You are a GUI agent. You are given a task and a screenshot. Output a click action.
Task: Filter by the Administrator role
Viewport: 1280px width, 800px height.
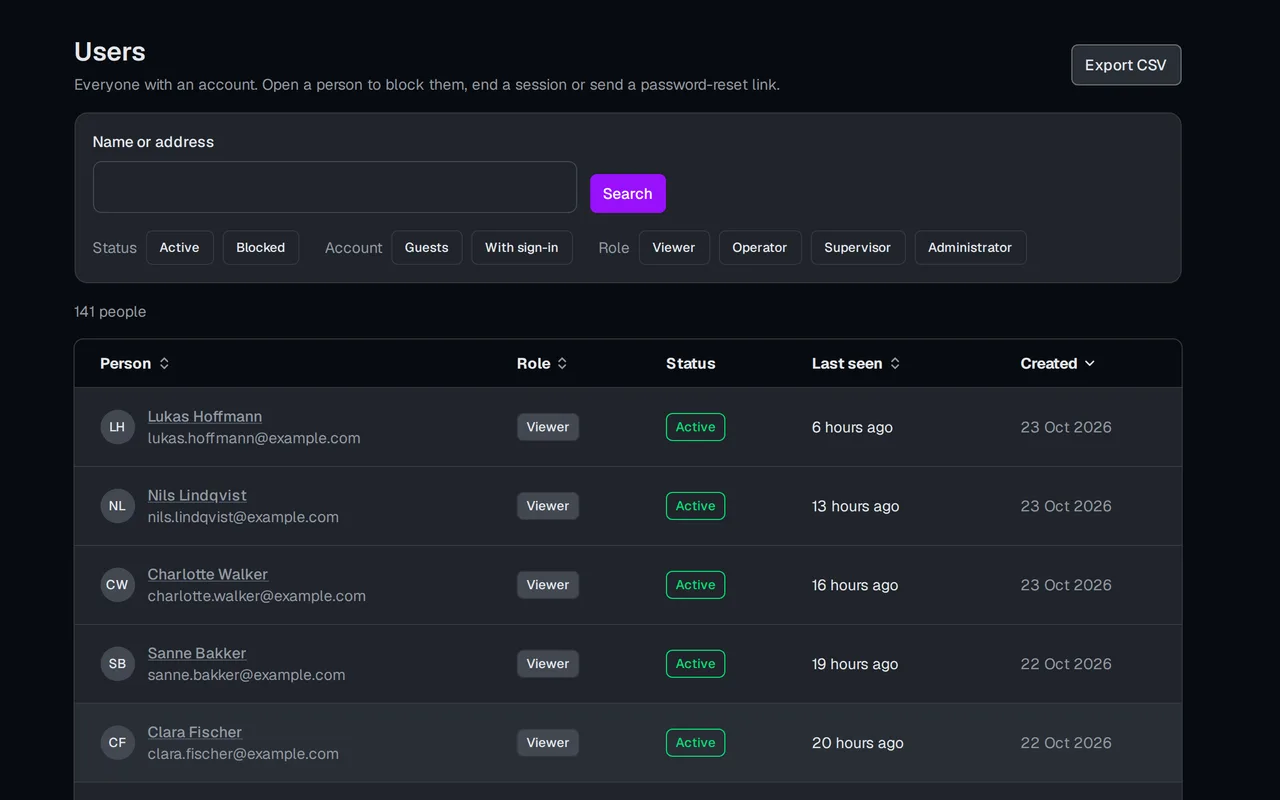pos(970,248)
